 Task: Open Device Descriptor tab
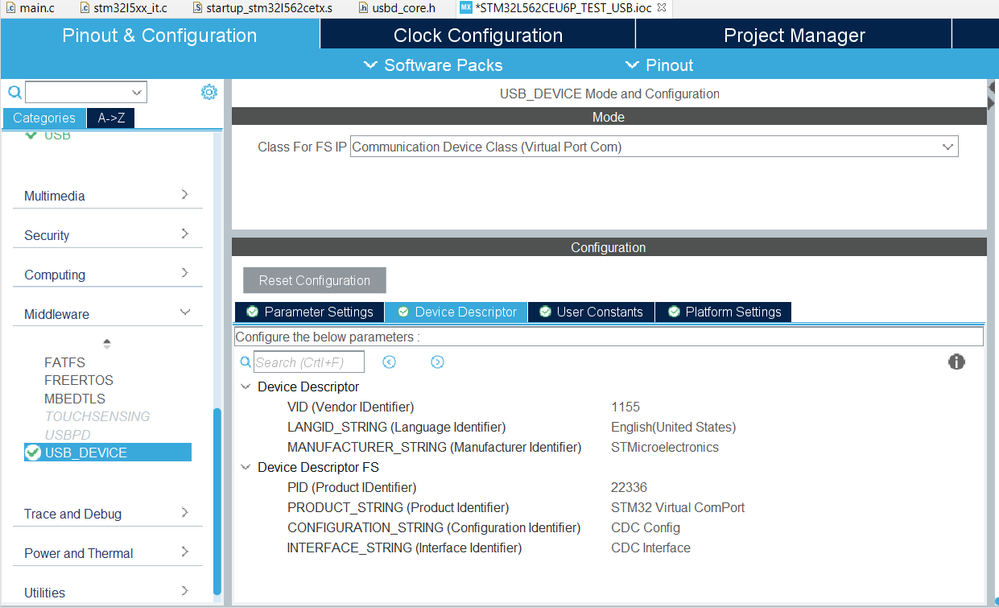click(x=457, y=312)
